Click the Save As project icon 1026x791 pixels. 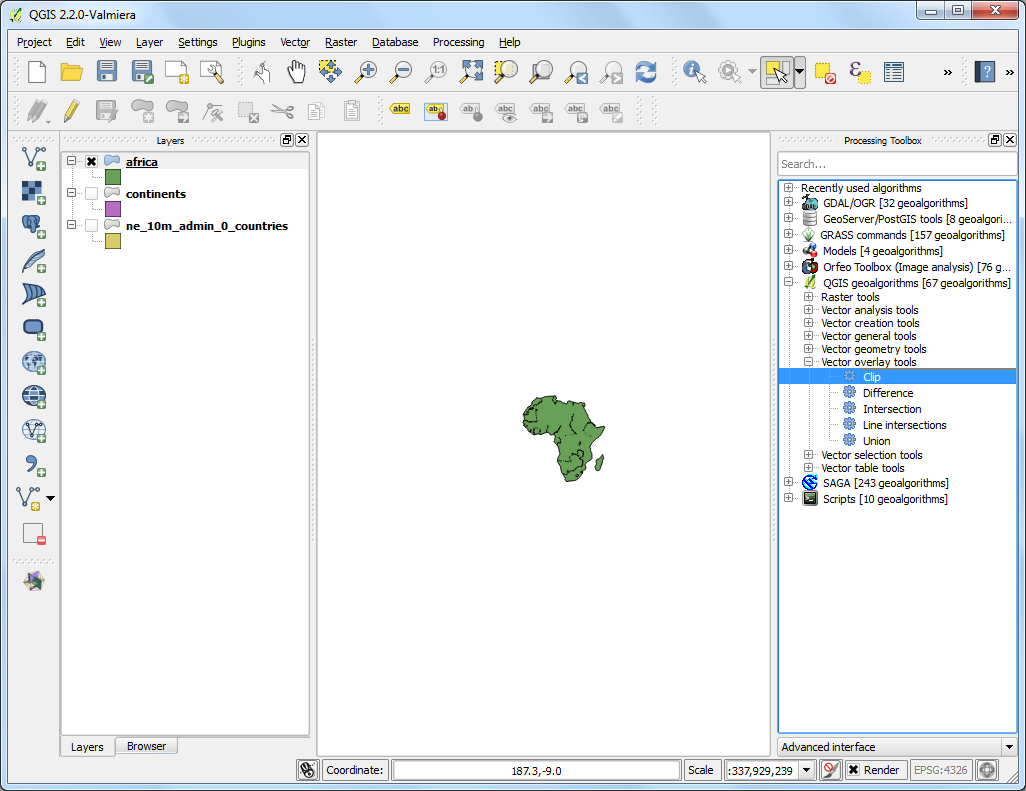(x=142, y=71)
